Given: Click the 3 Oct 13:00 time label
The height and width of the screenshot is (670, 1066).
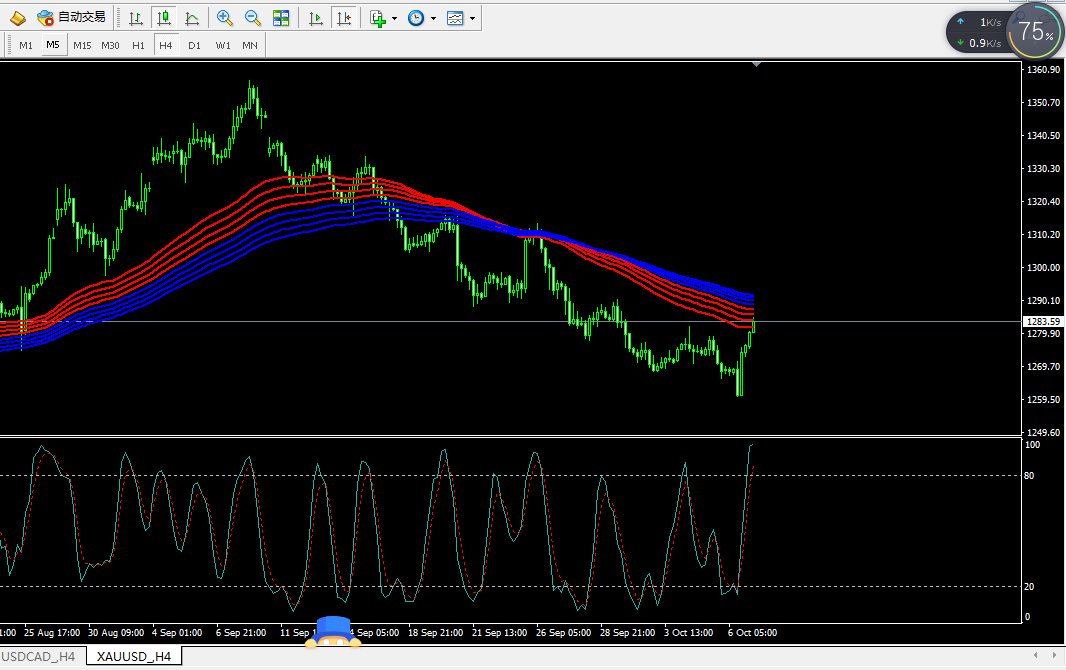Looking at the screenshot, I should [x=689, y=633].
